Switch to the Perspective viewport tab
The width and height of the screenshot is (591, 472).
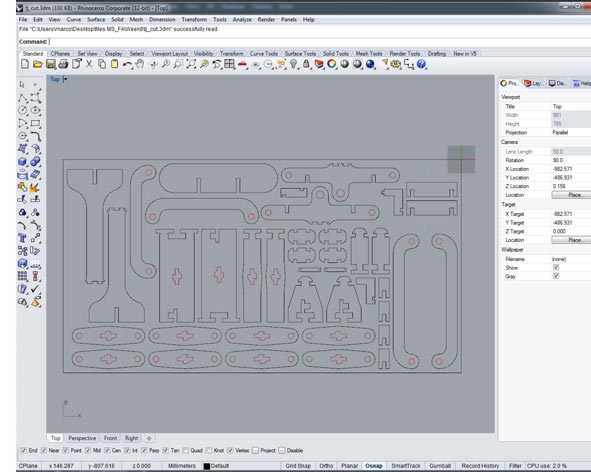[82, 438]
